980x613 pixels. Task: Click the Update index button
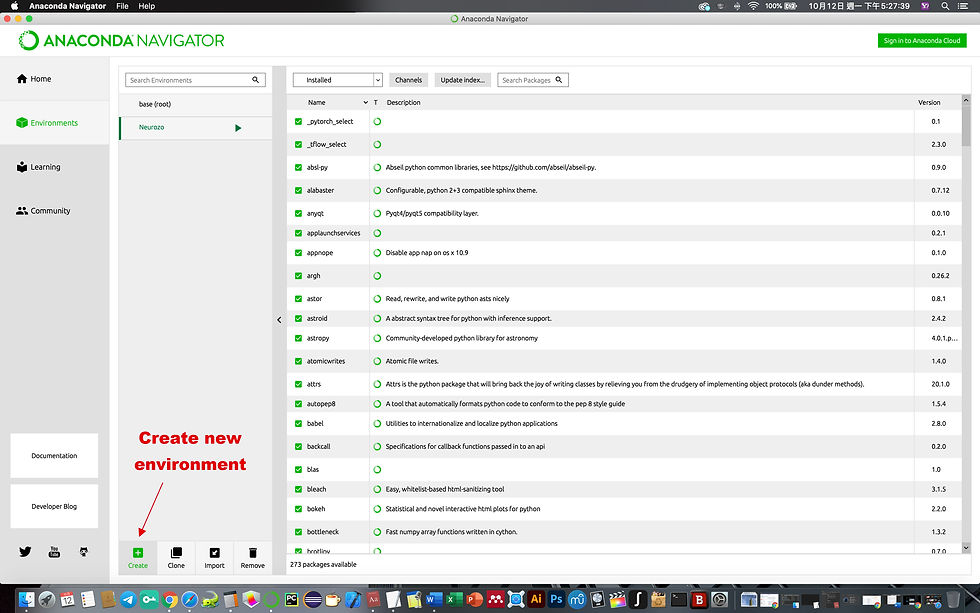462,80
